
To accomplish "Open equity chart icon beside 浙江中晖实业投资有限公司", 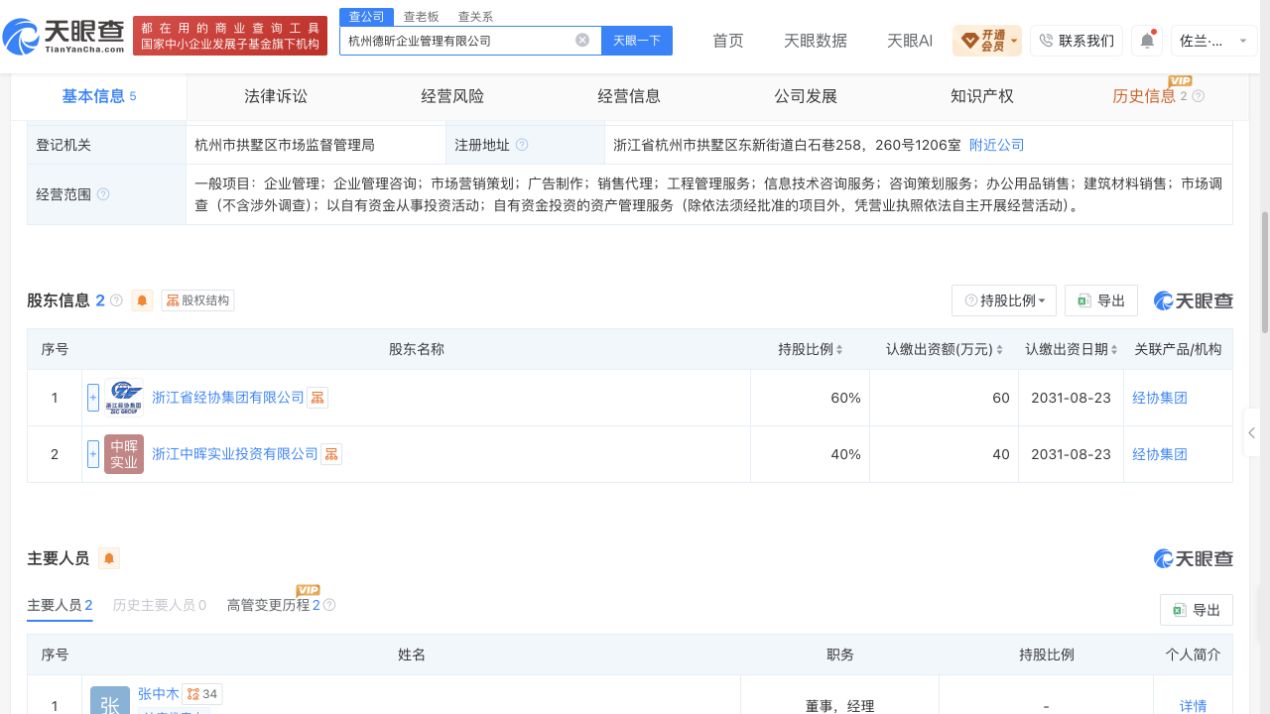I will [332, 454].
